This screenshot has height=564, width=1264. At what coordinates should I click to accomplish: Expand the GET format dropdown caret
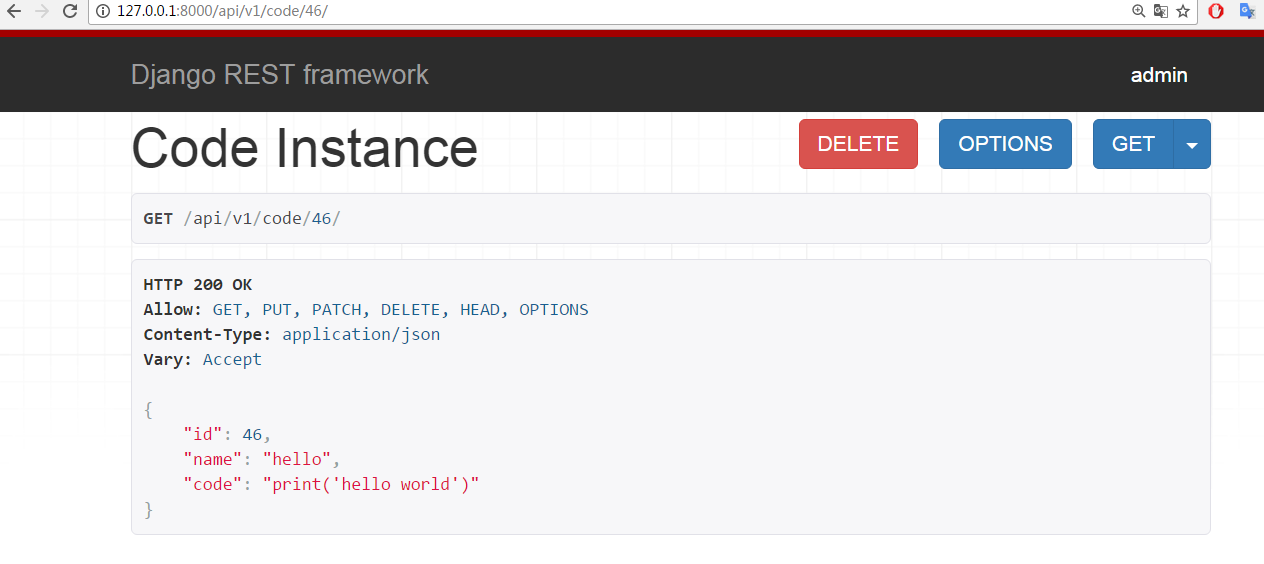coord(1192,144)
